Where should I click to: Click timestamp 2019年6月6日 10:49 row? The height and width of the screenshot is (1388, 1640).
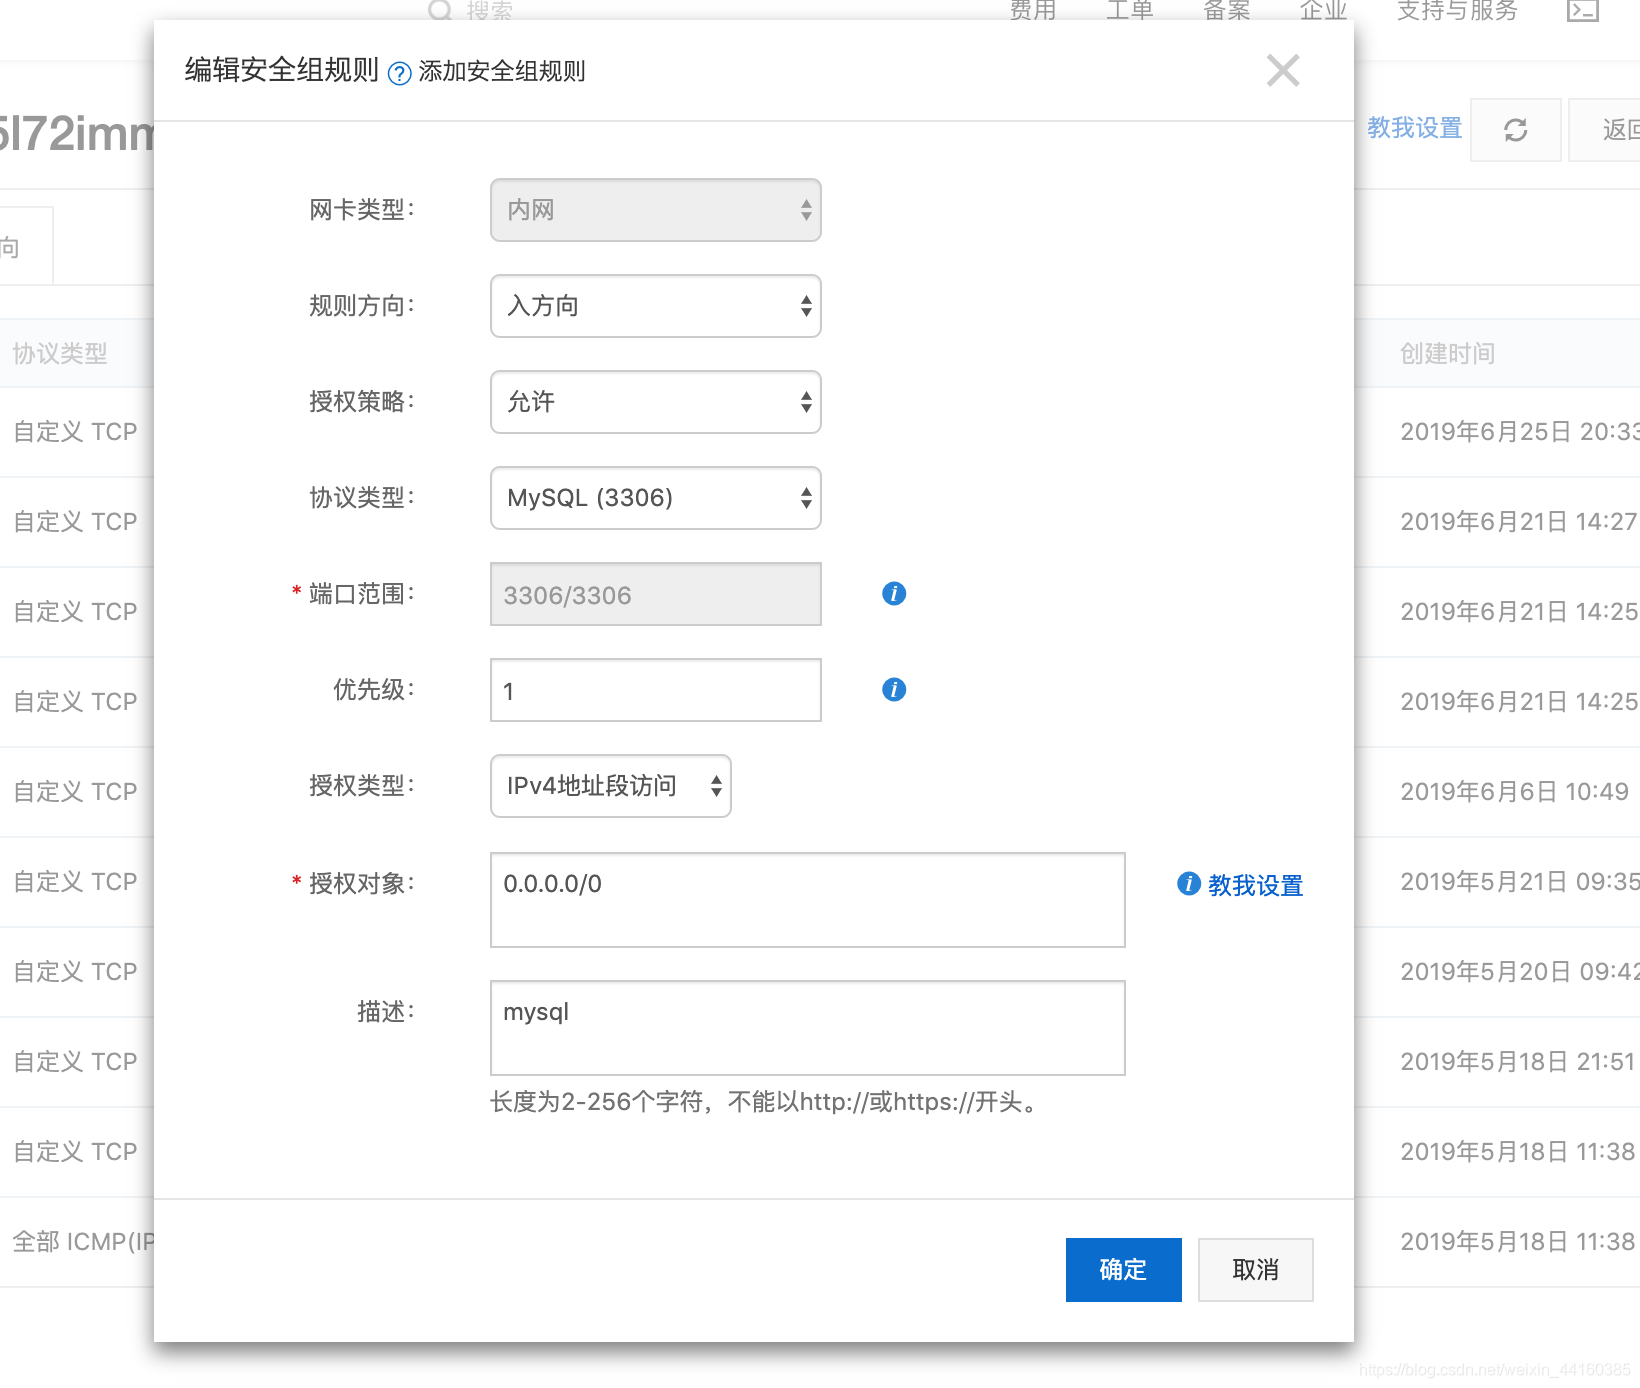pyautogui.click(x=1514, y=792)
